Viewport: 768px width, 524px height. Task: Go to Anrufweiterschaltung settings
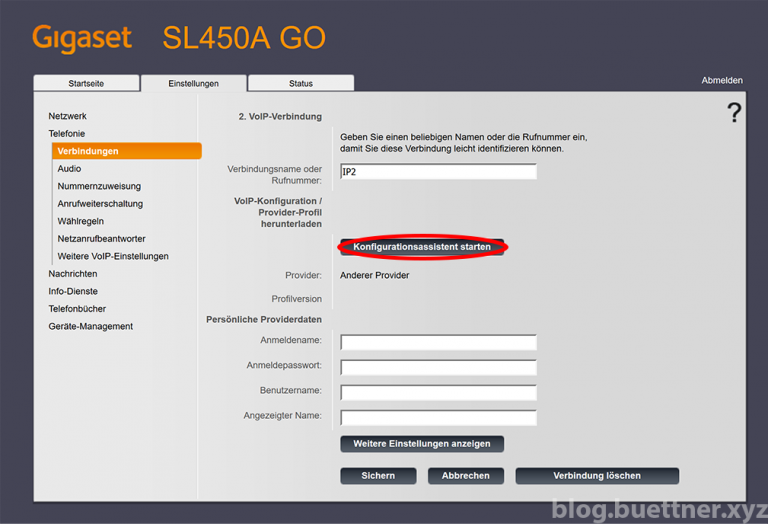click(x=100, y=204)
